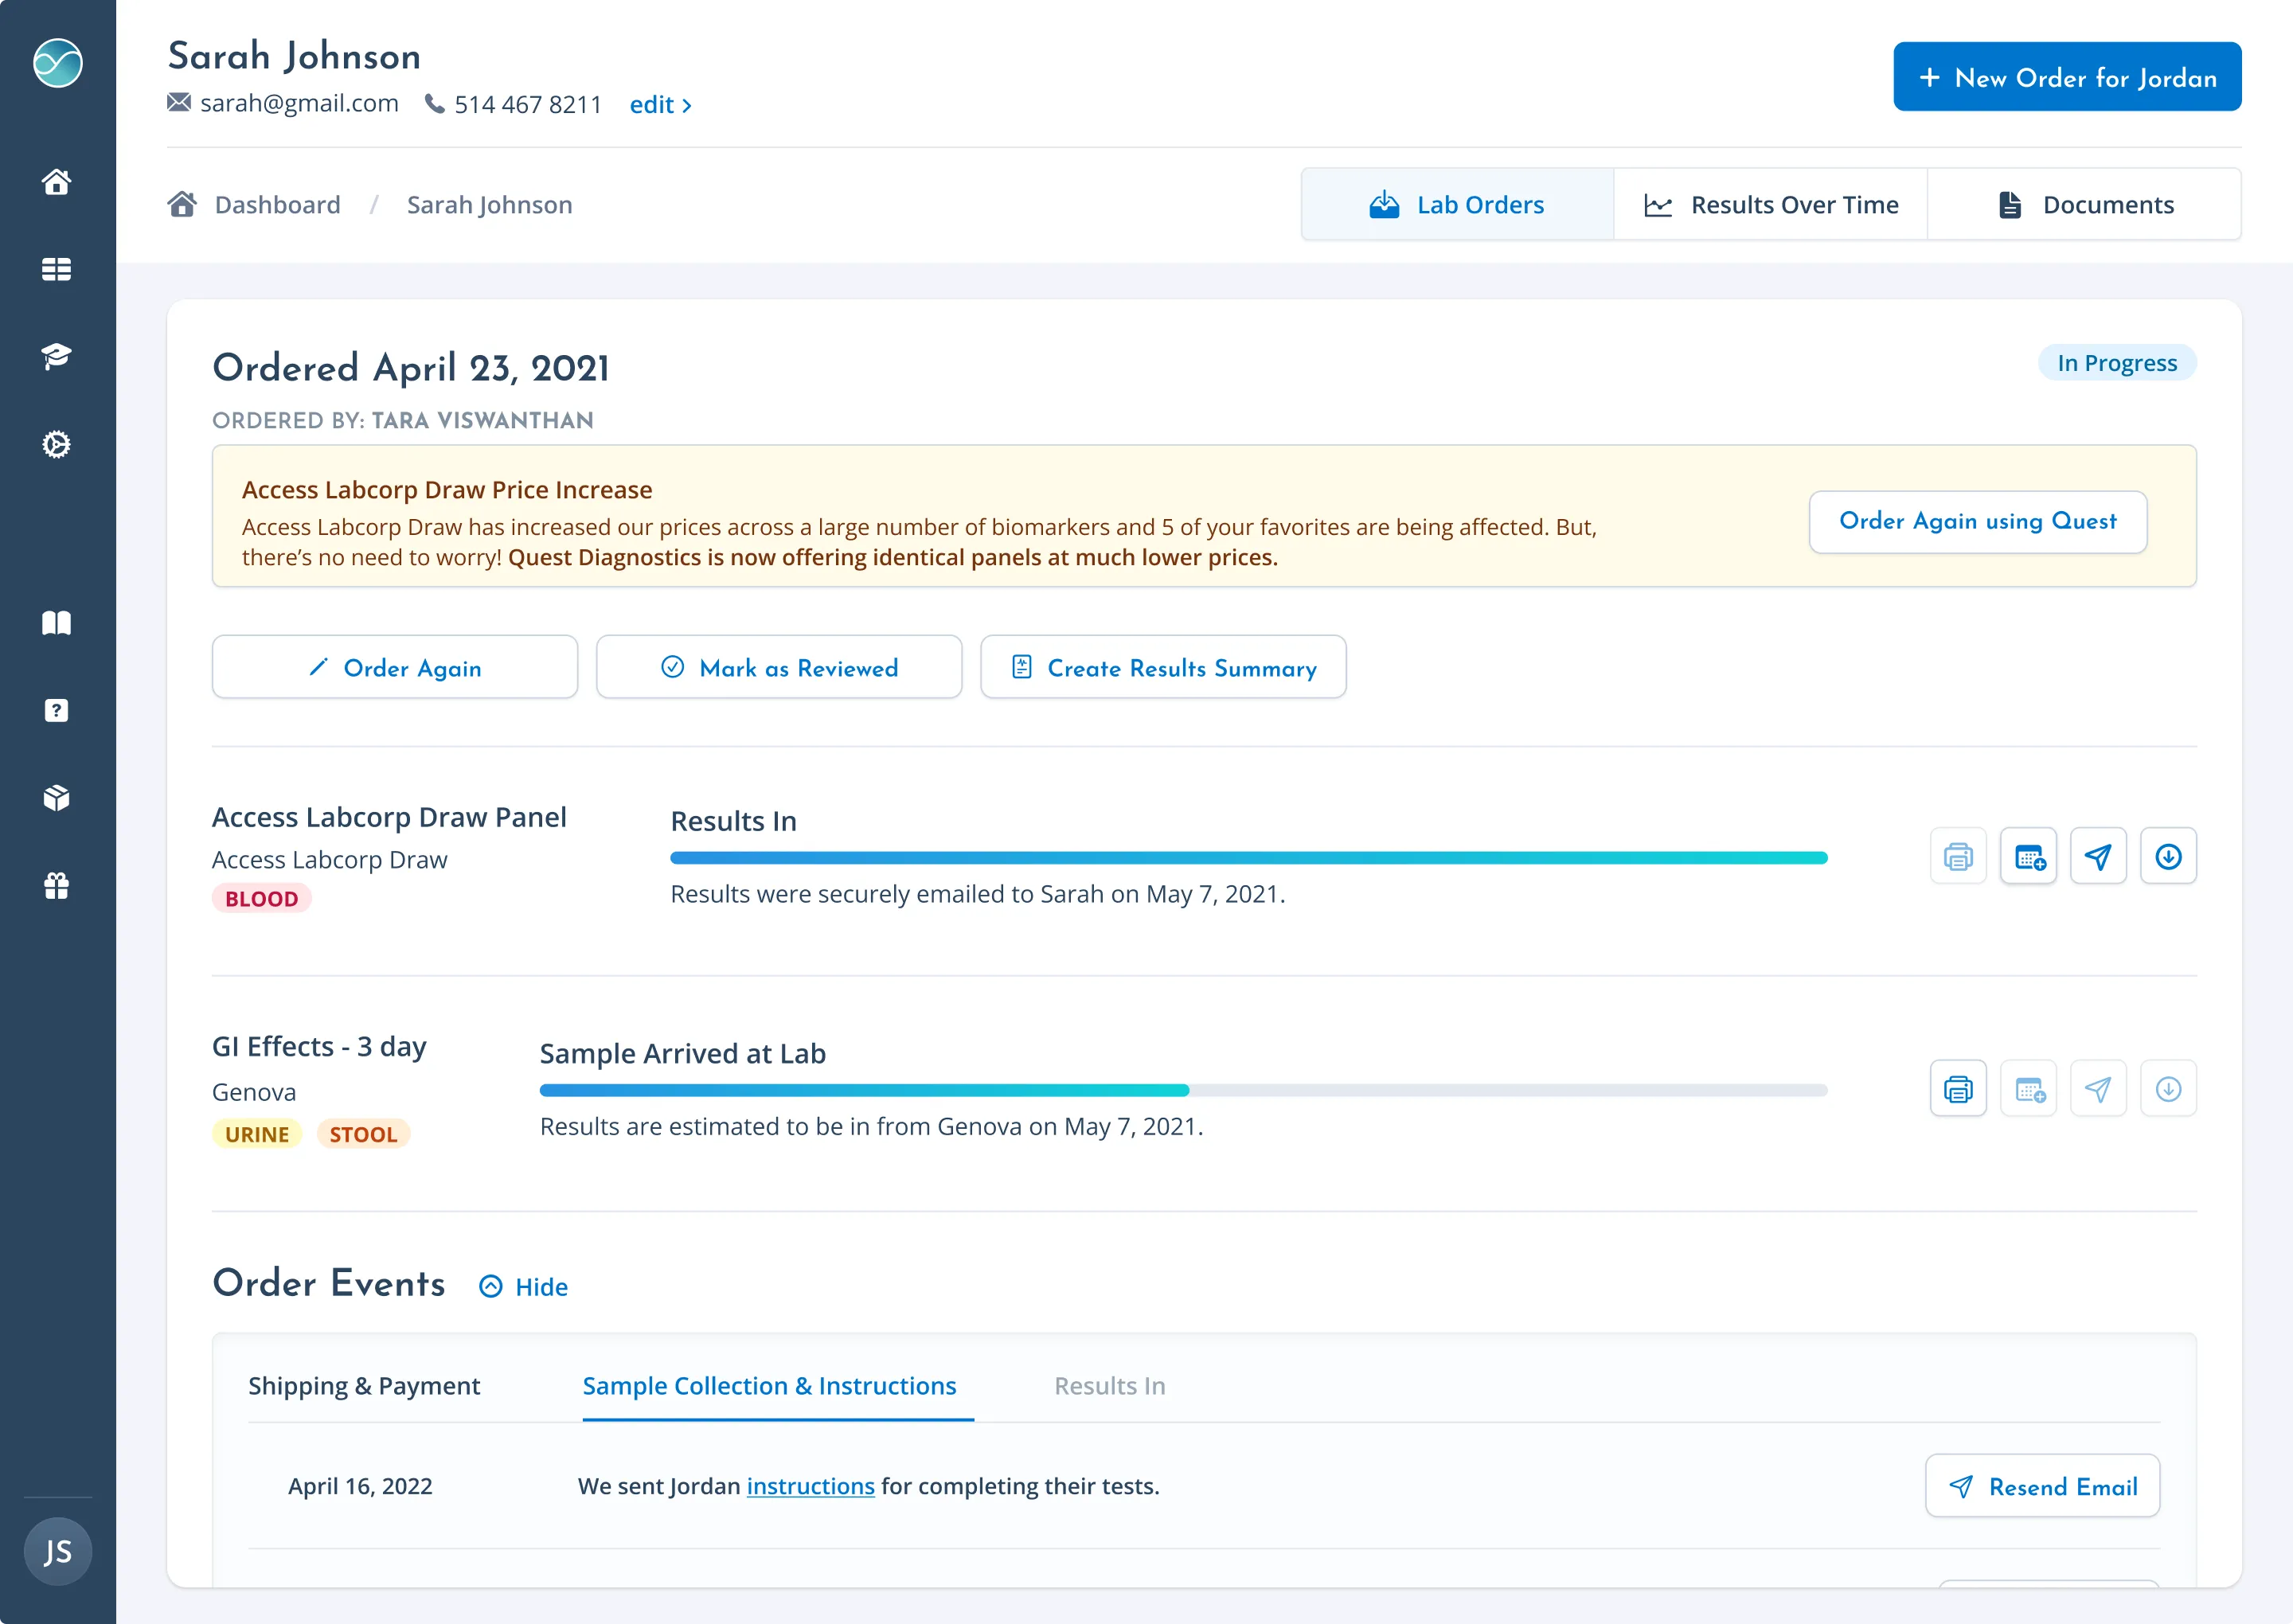2293x1624 pixels.
Task: Click the open book sidebar icon
Action: (x=56, y=623)
